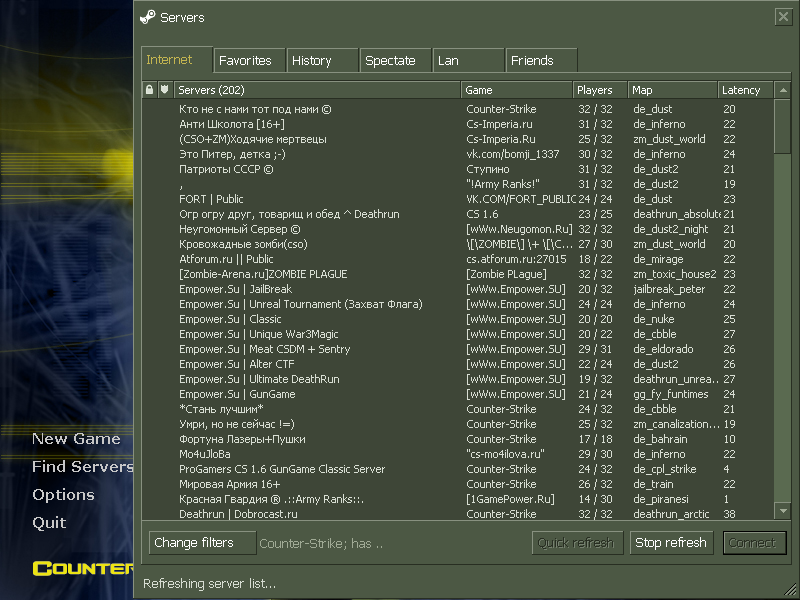This screenshot has width=800, height=600.
Task: Select server 'FORT | Public'
Action: point(458,199)
